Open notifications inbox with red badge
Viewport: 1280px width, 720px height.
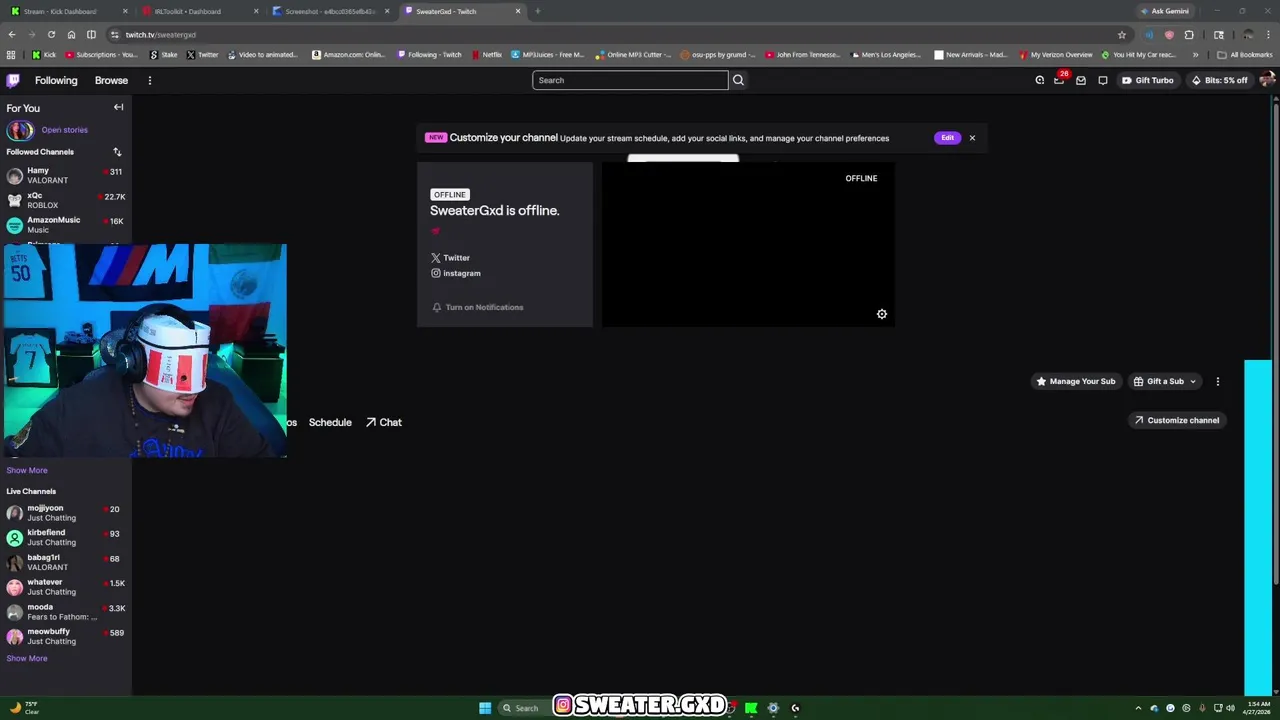[1060, 79]
